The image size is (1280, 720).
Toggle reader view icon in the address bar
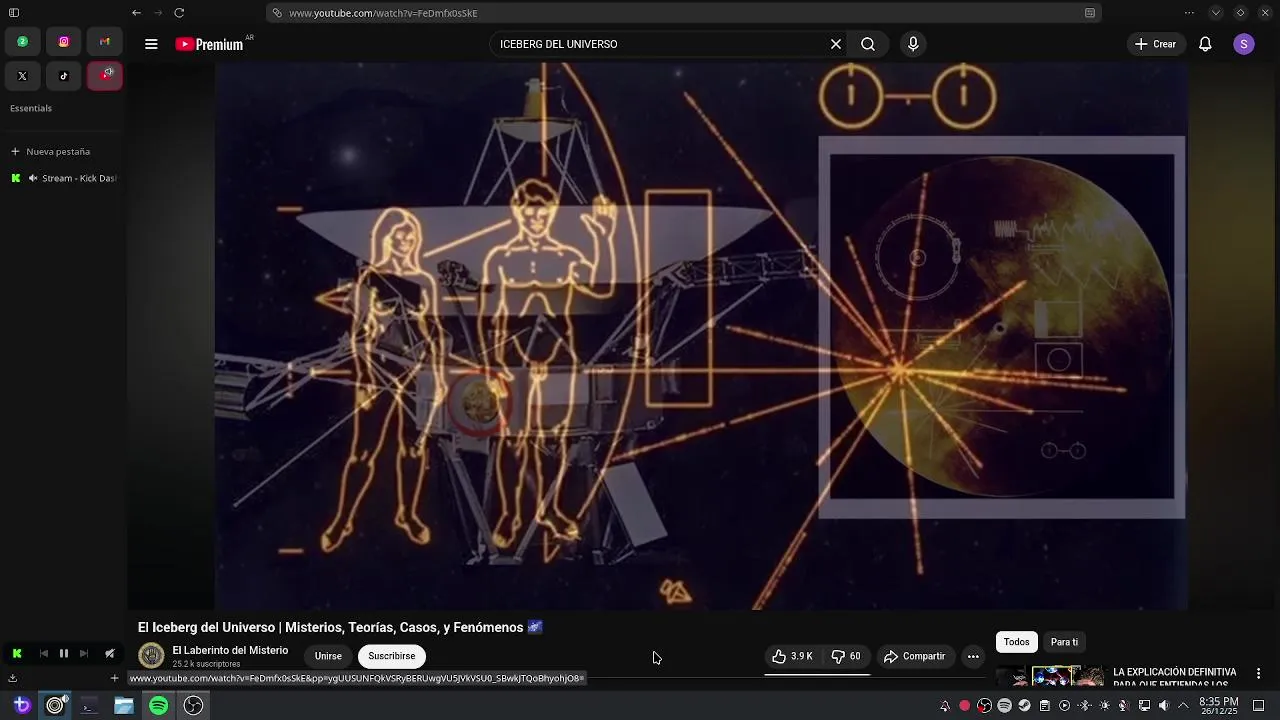1090,13
